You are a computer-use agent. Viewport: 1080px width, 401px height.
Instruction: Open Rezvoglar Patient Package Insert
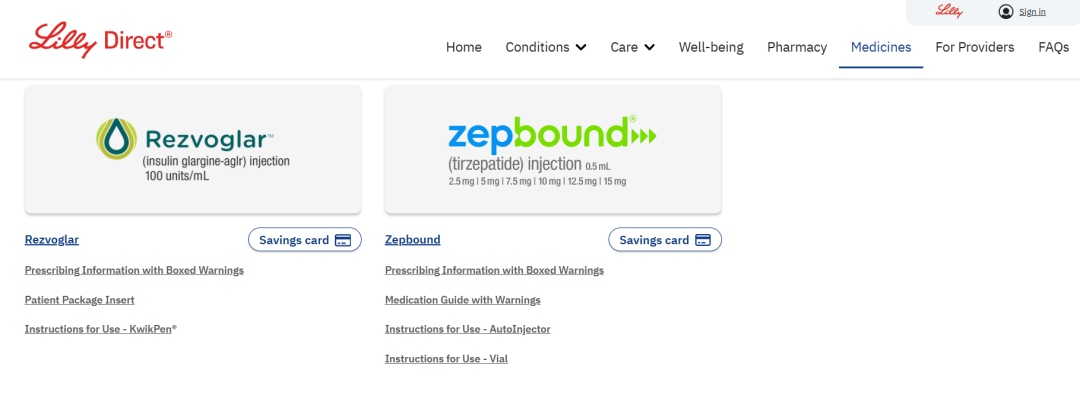80,300
